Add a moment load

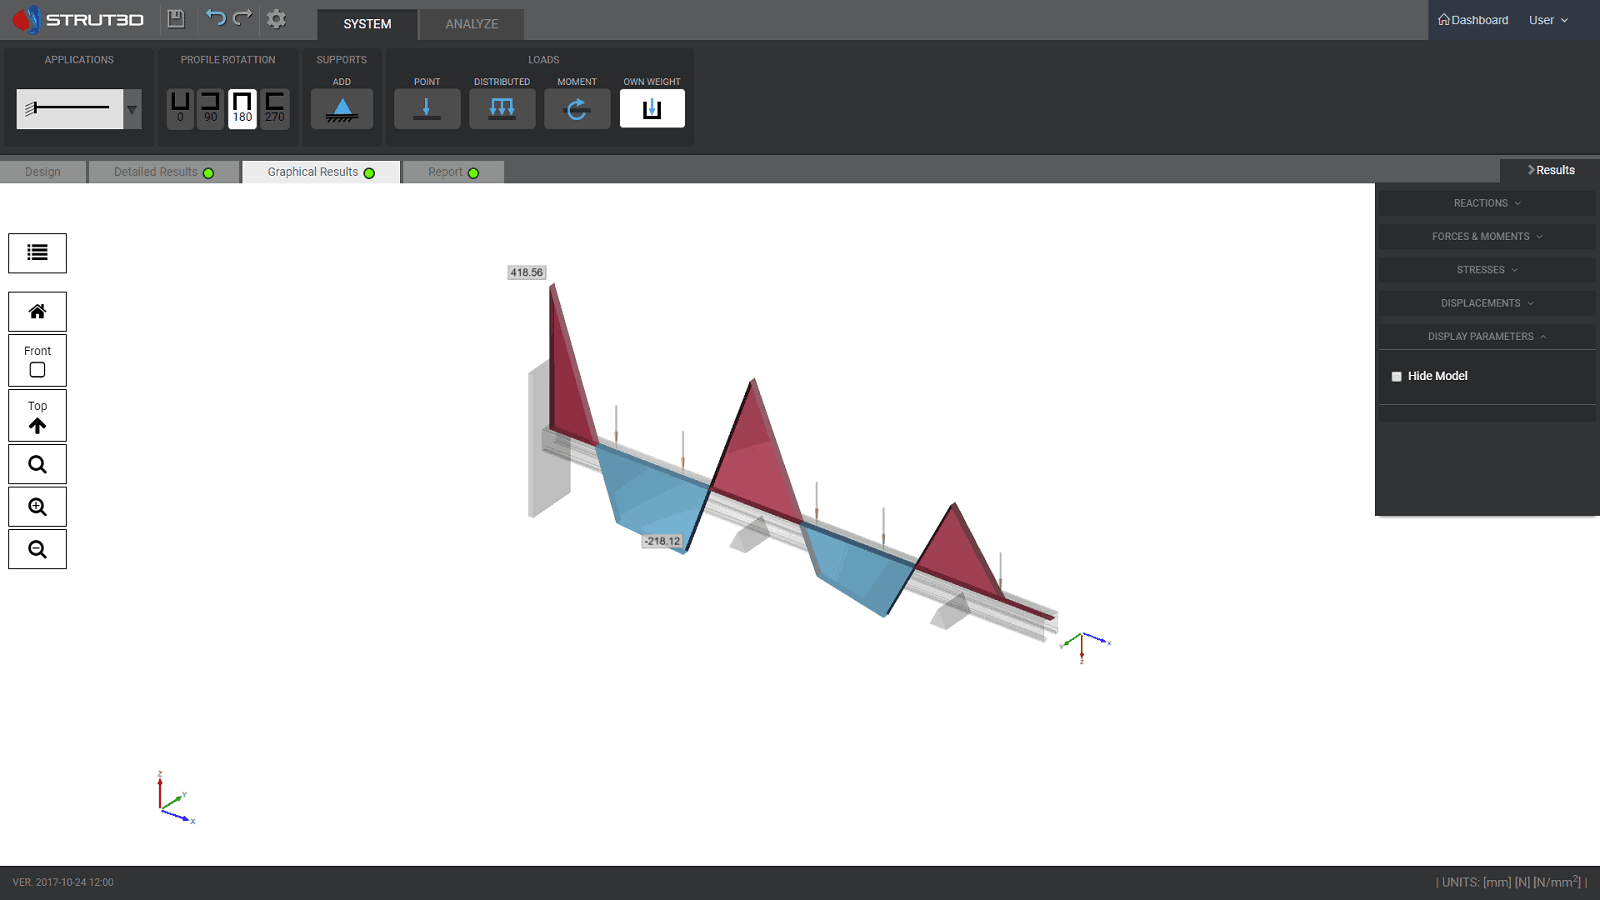[x=577, y=108]
